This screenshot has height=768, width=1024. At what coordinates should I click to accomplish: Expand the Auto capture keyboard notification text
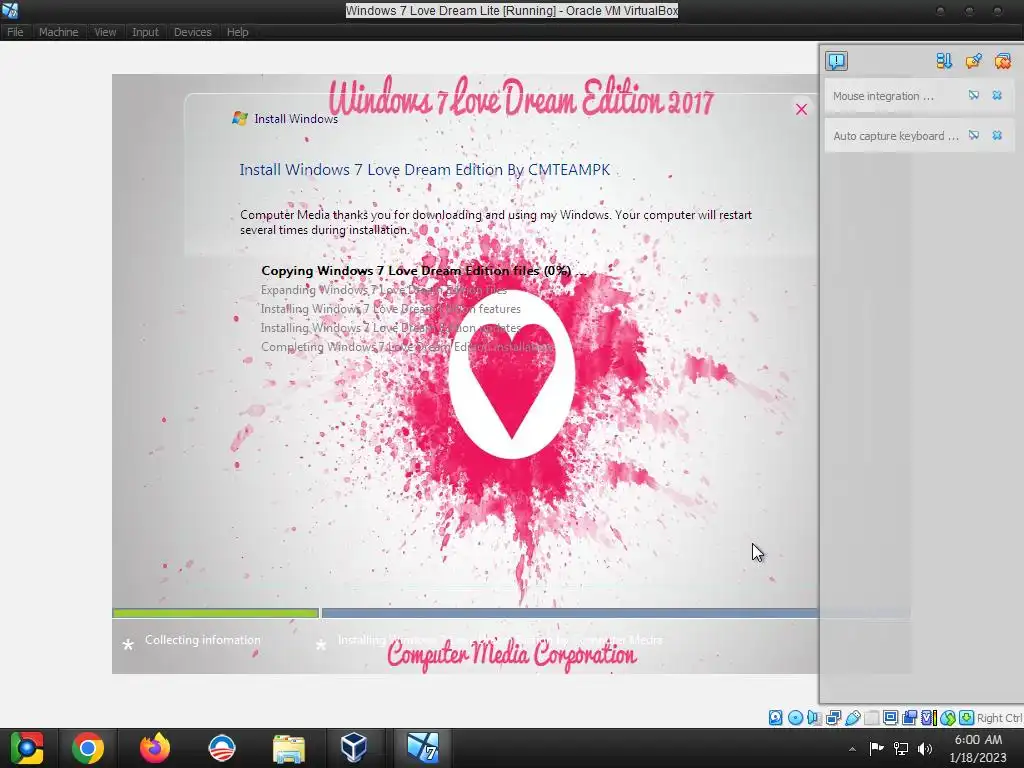click(x=896, y=136)
